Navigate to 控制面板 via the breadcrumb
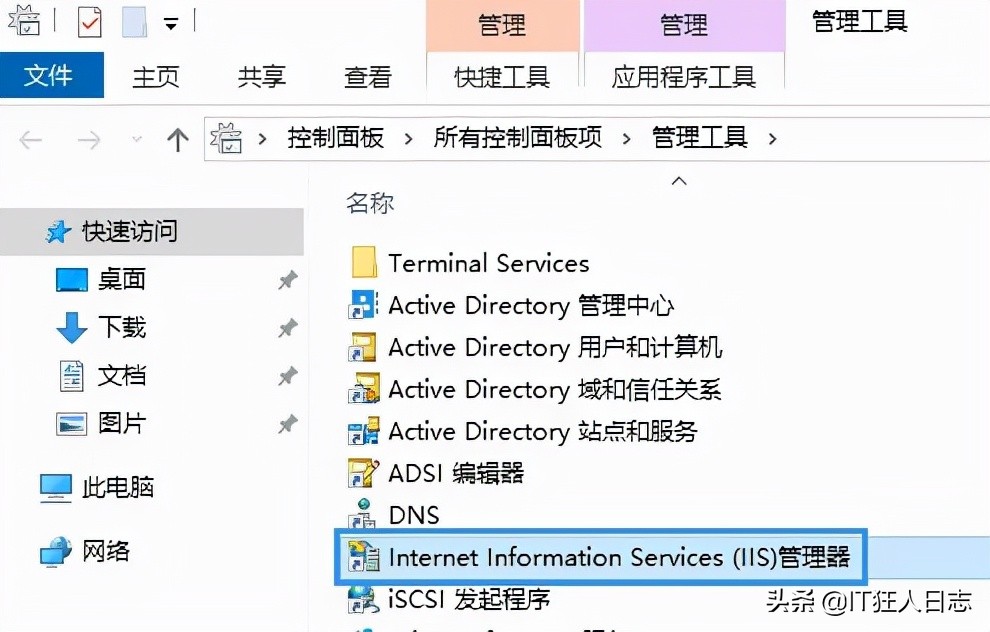The width and height of the screenshot is (990, 632). tap(335, 139)
